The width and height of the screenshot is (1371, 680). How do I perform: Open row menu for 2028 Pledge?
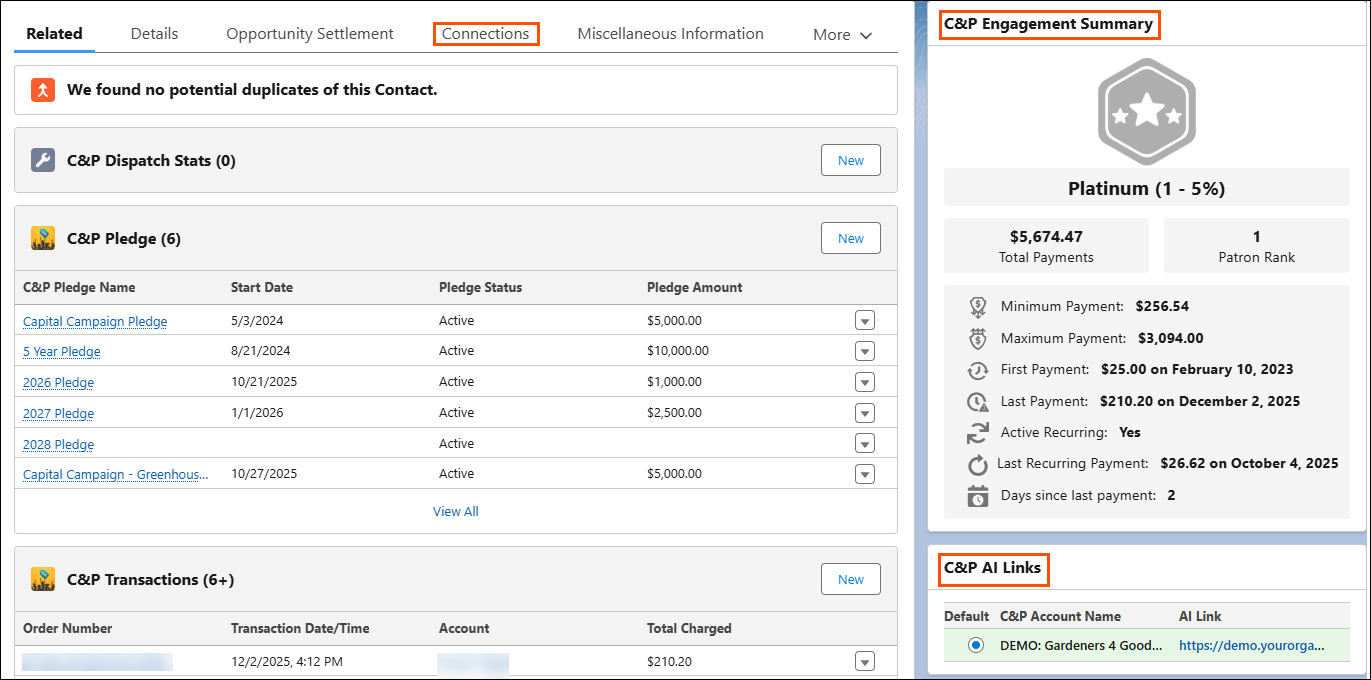(x=865, y=444)
